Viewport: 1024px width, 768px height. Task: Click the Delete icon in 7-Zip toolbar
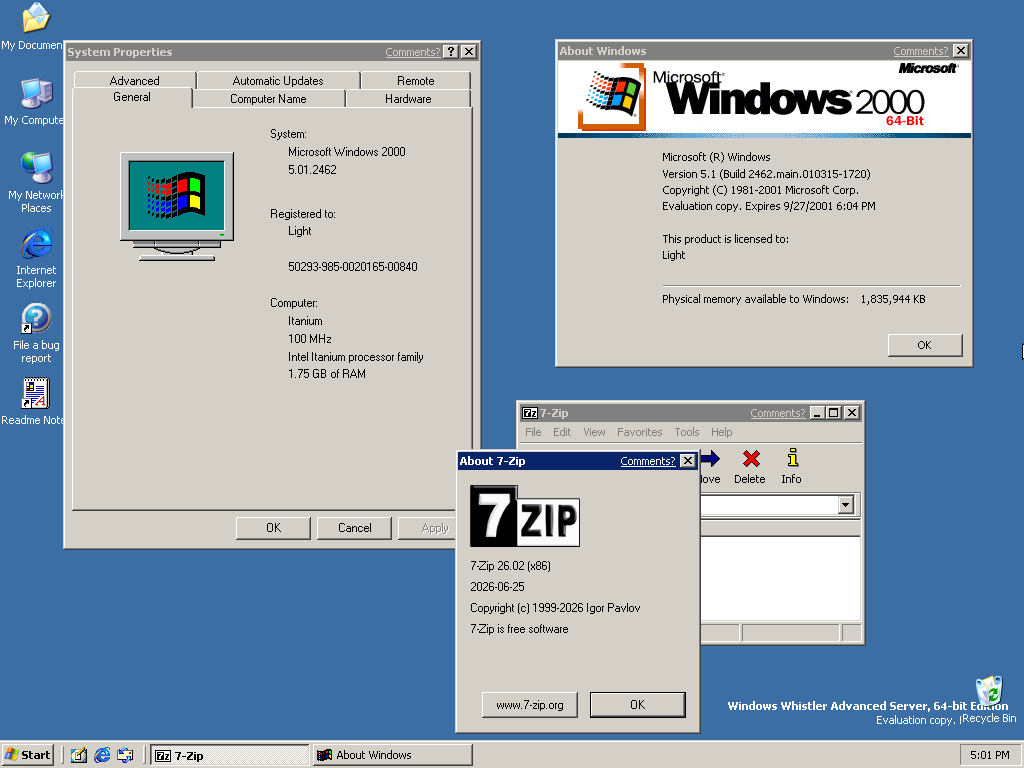click(750, 459)
